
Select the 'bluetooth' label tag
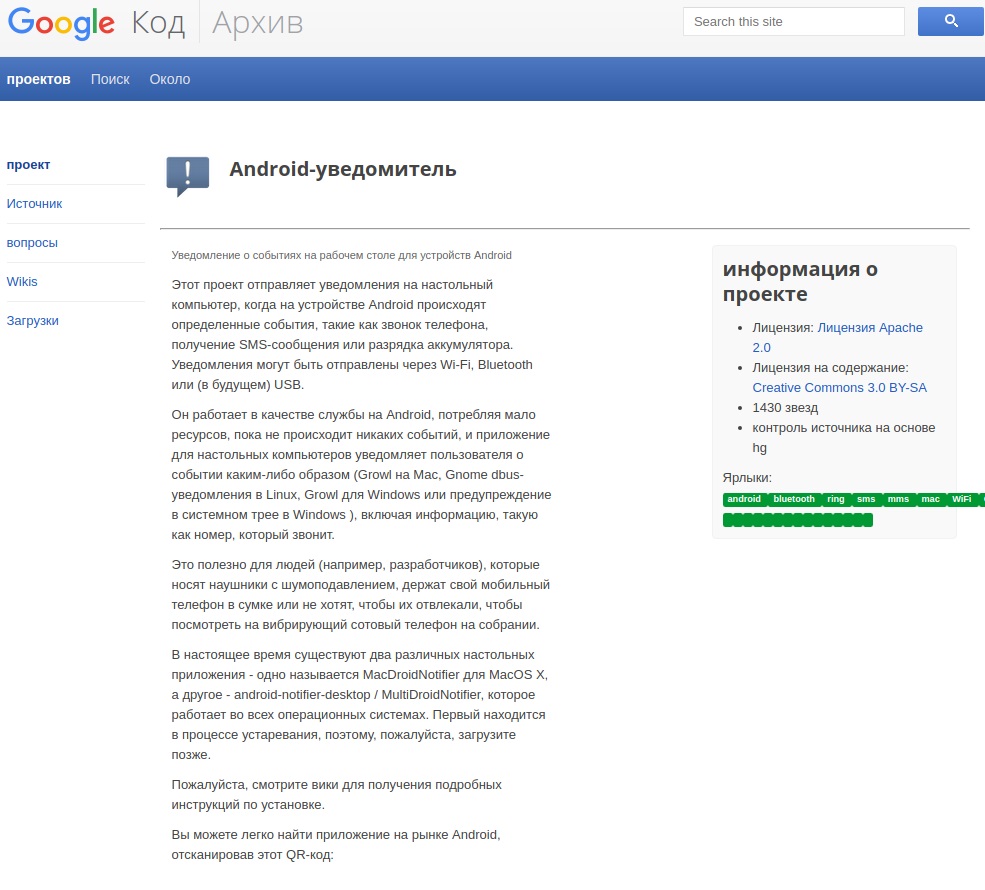(794, 499)
